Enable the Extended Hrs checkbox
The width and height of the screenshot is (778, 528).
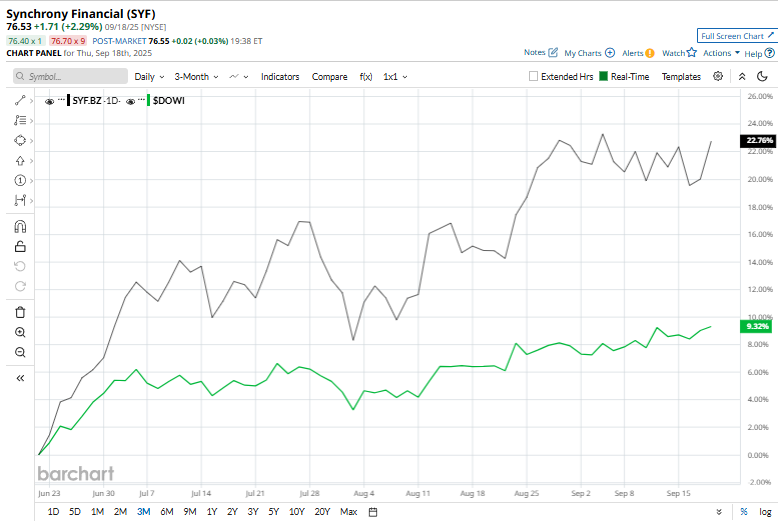click(x=533, y=76)
